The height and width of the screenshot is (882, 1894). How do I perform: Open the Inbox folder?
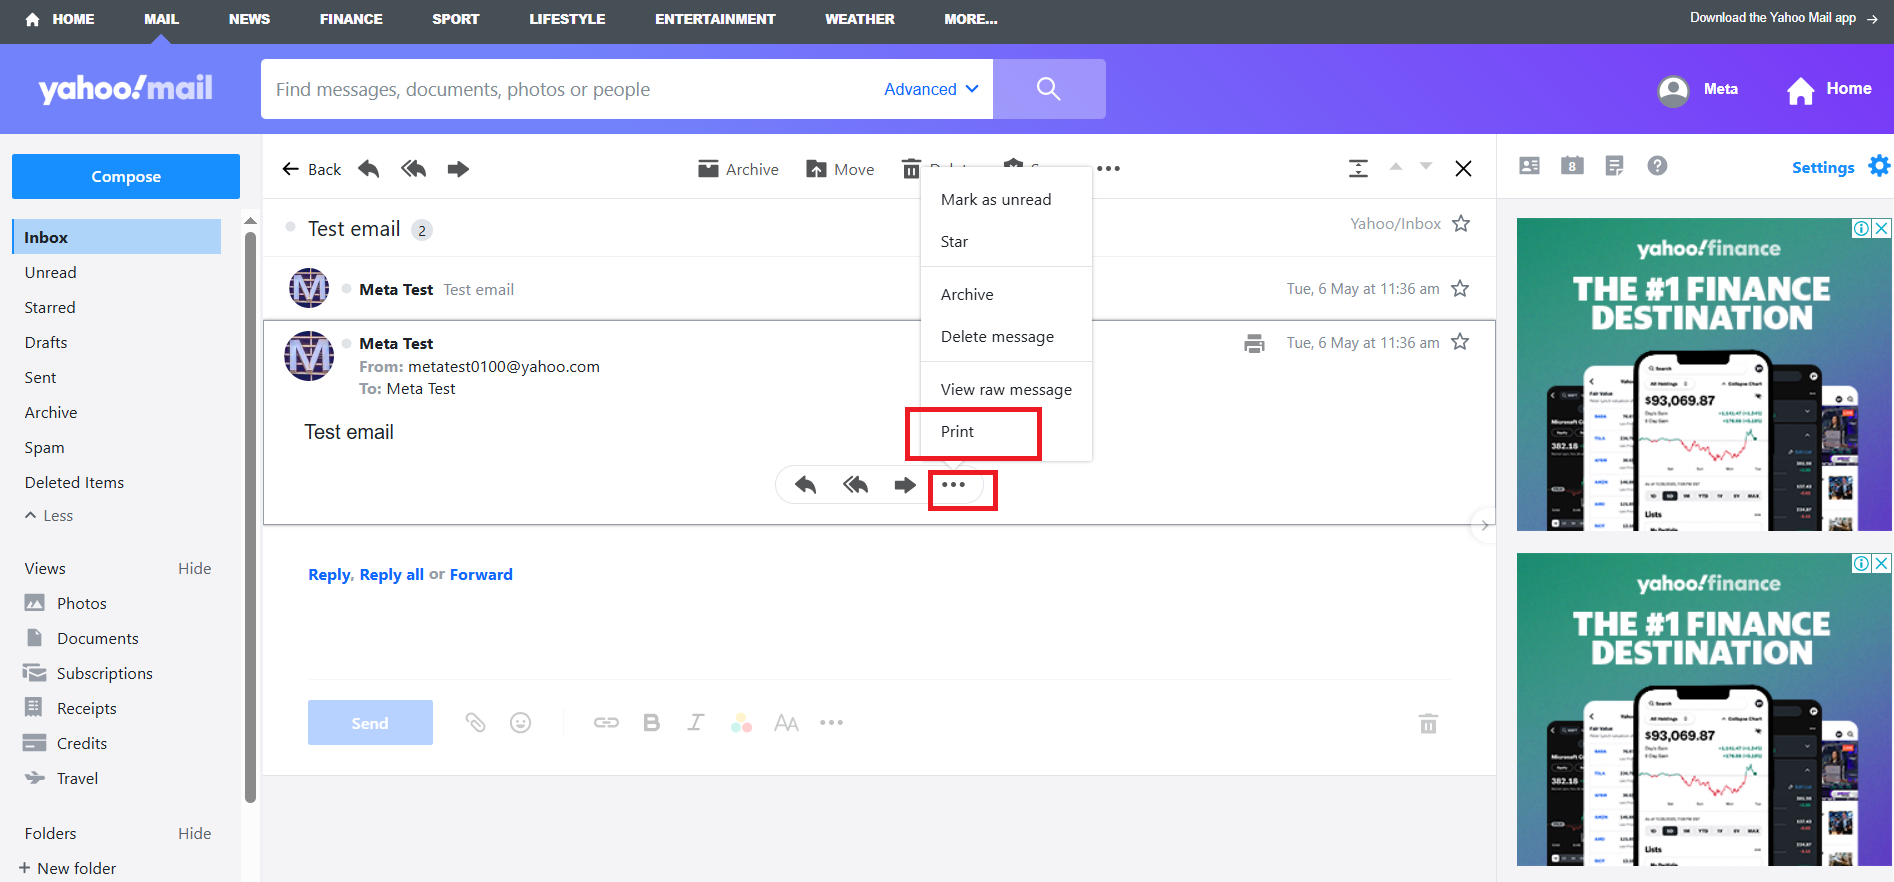coord(116,237)
